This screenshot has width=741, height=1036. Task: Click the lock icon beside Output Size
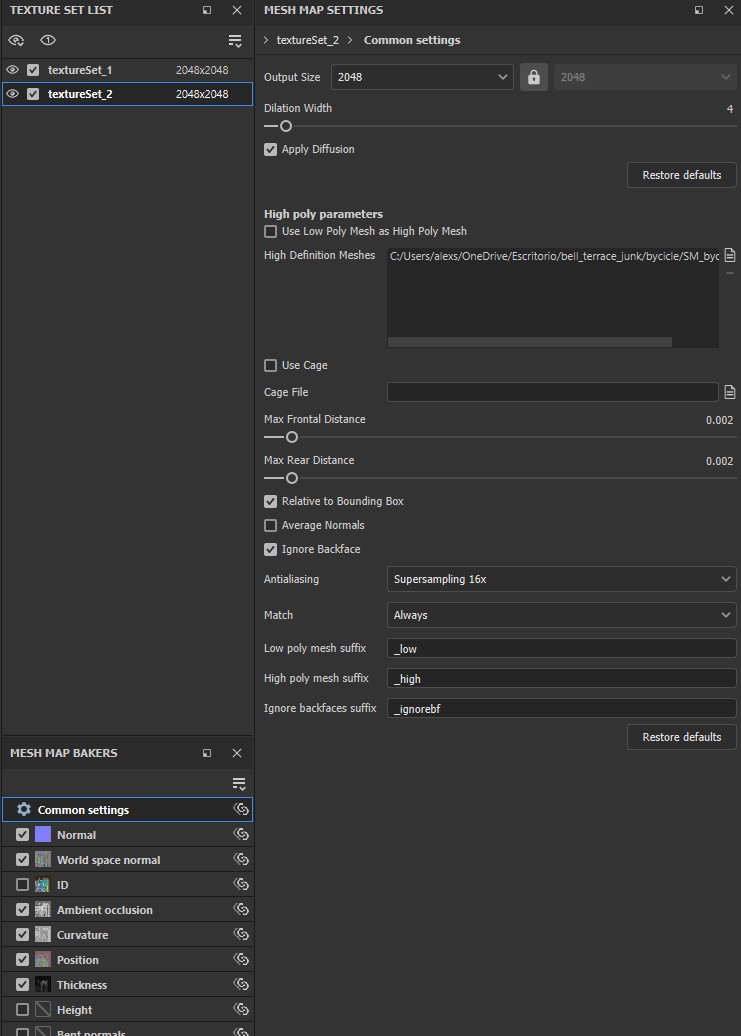click(x=533, y=77)
